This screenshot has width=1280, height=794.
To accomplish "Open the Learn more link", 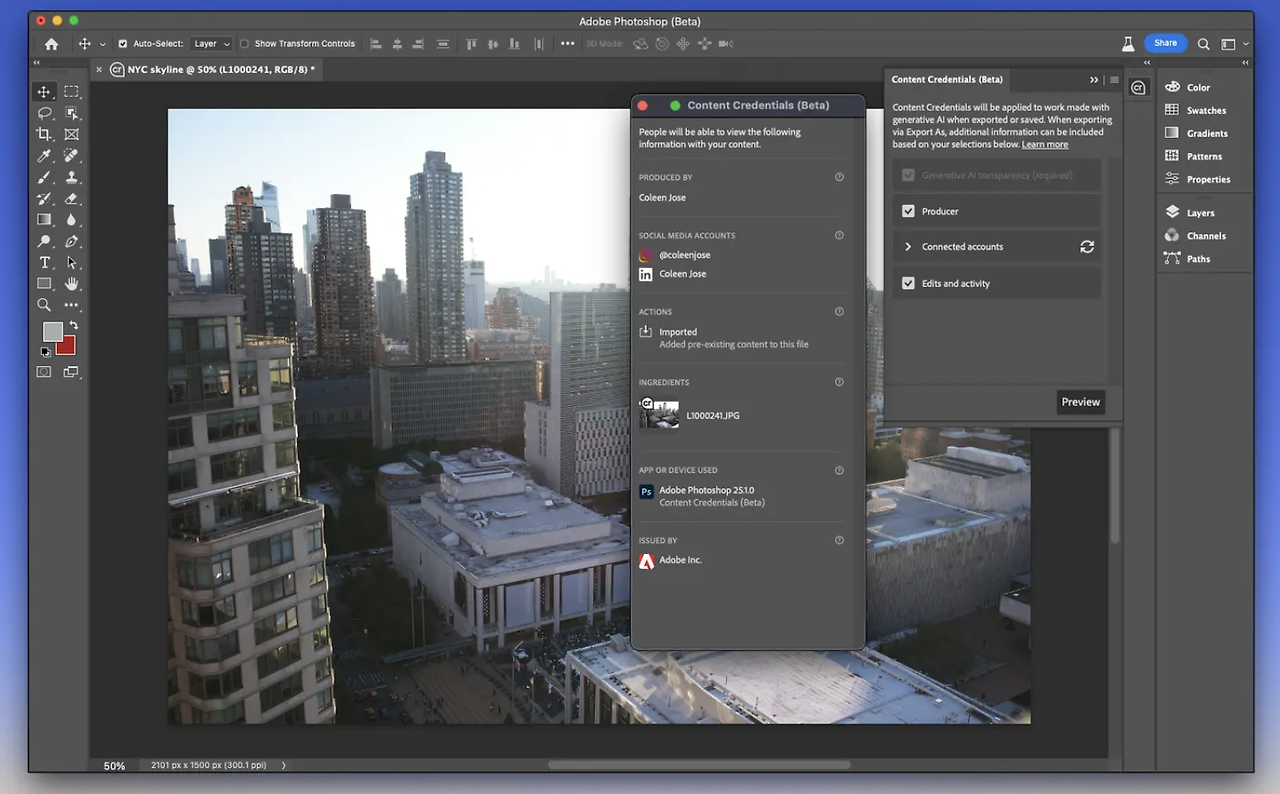I will tap(1044, 145).
